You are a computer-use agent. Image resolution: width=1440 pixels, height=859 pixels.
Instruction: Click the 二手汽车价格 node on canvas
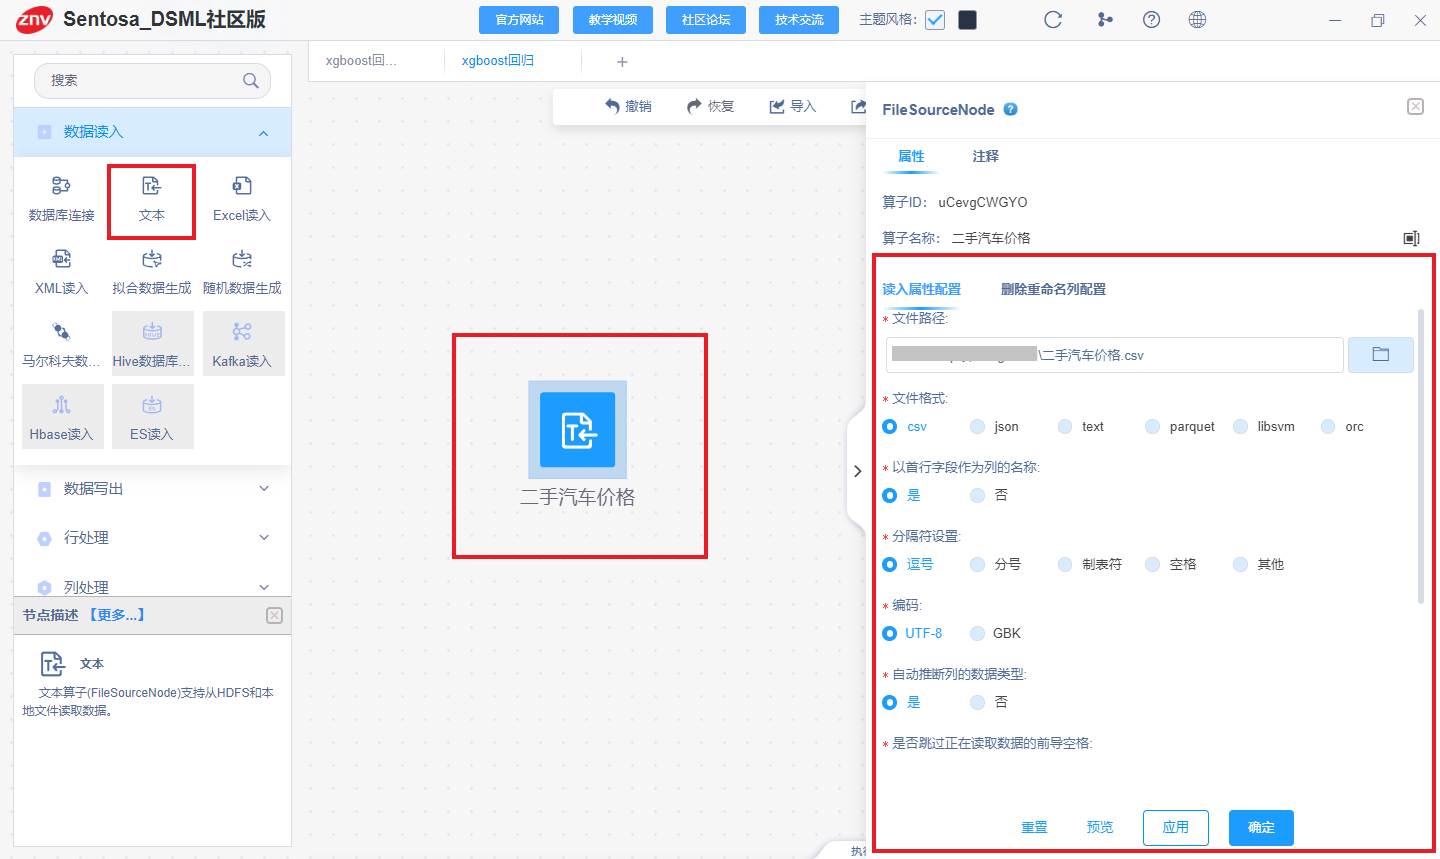(x=578, y=430)
